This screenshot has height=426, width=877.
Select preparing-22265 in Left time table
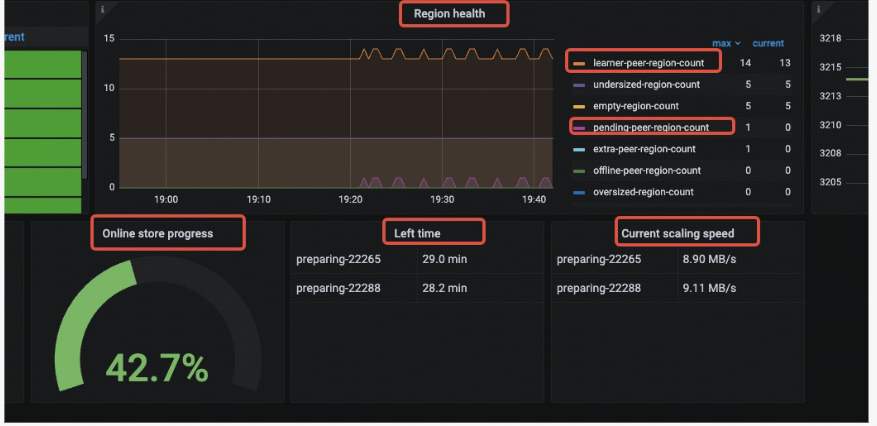tap(338, 259)
